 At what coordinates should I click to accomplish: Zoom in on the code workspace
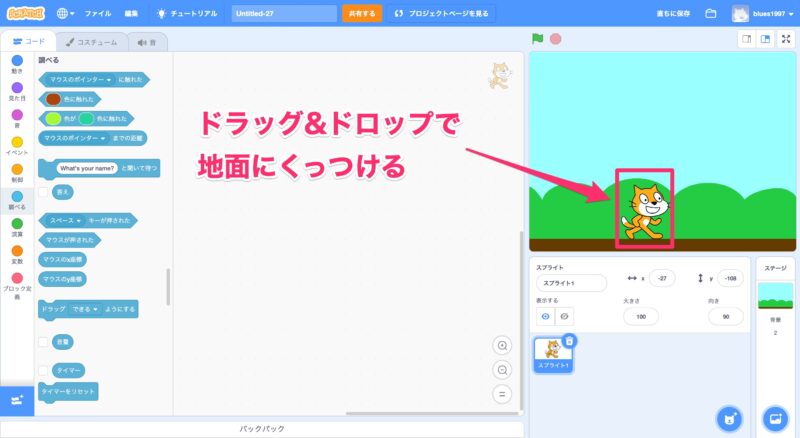(503, 345)
